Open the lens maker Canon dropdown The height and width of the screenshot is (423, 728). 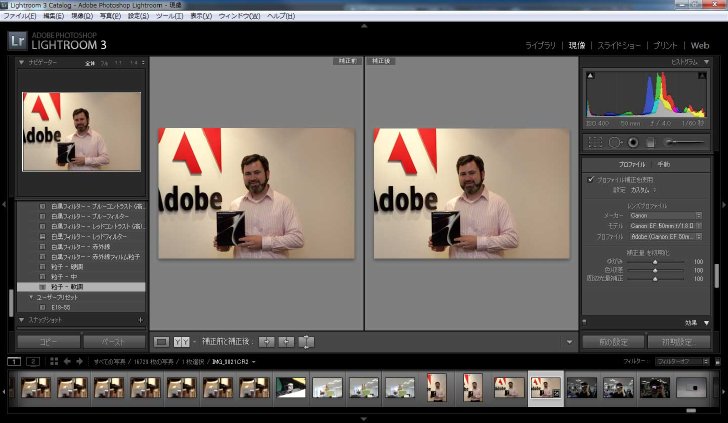pyautogui.click(x=665, y=215)
